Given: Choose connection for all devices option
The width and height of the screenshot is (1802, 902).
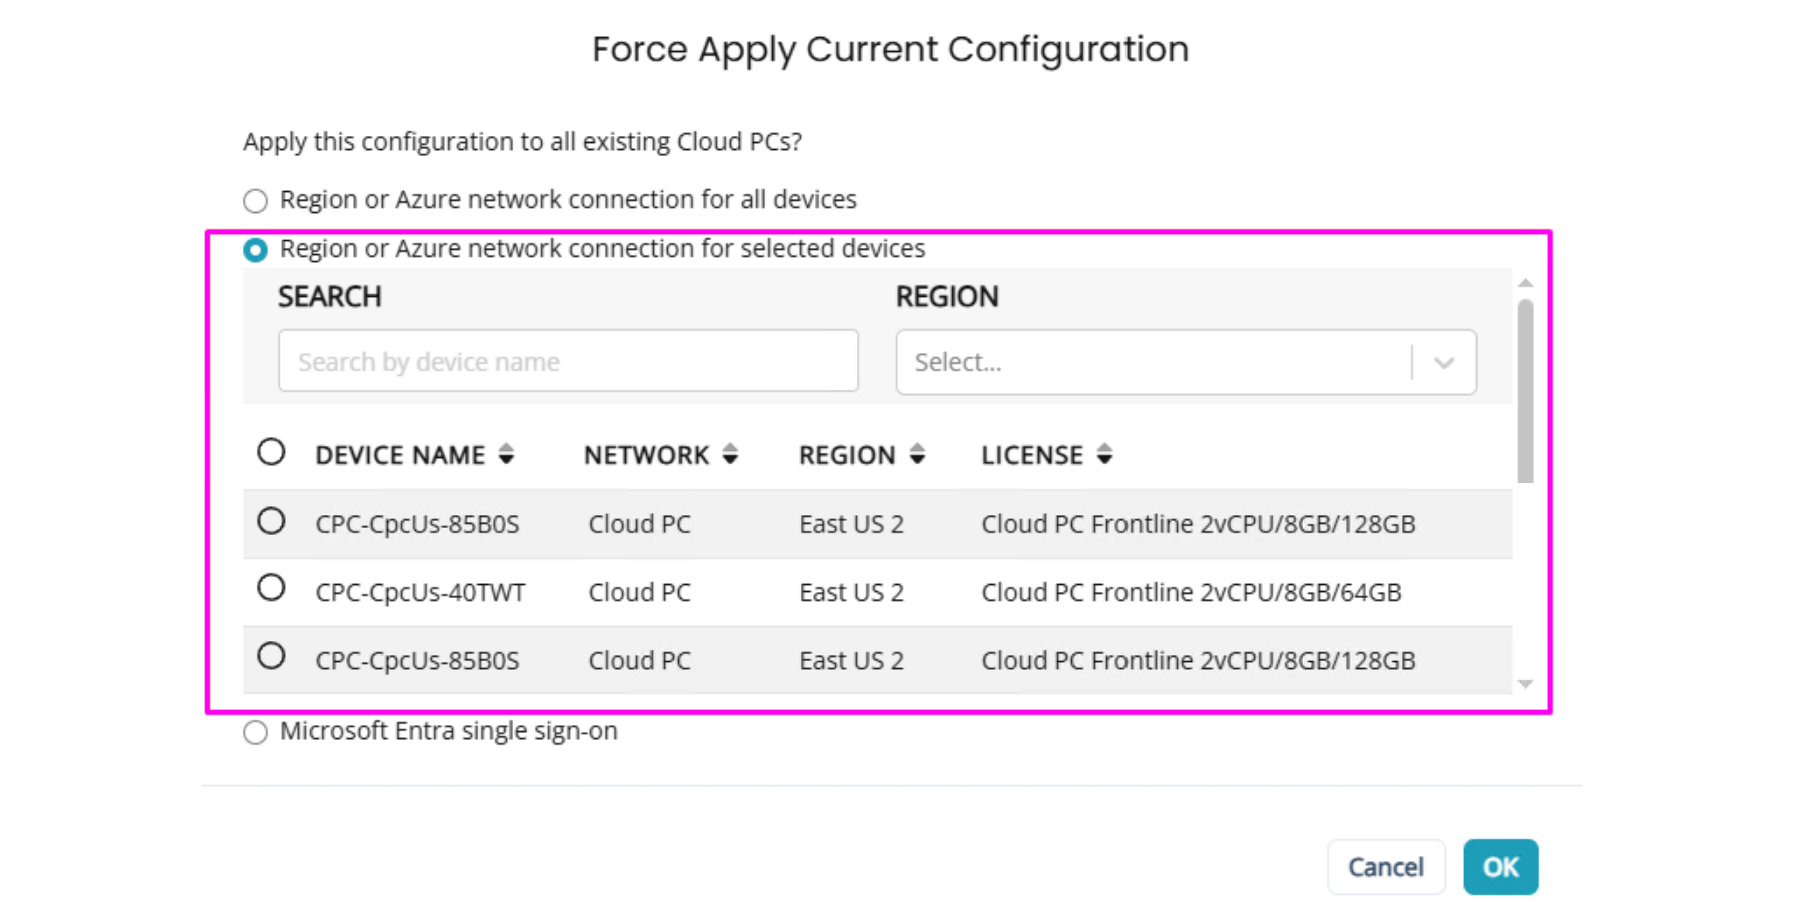Looking at the screenshot, I should coord(256,201).
